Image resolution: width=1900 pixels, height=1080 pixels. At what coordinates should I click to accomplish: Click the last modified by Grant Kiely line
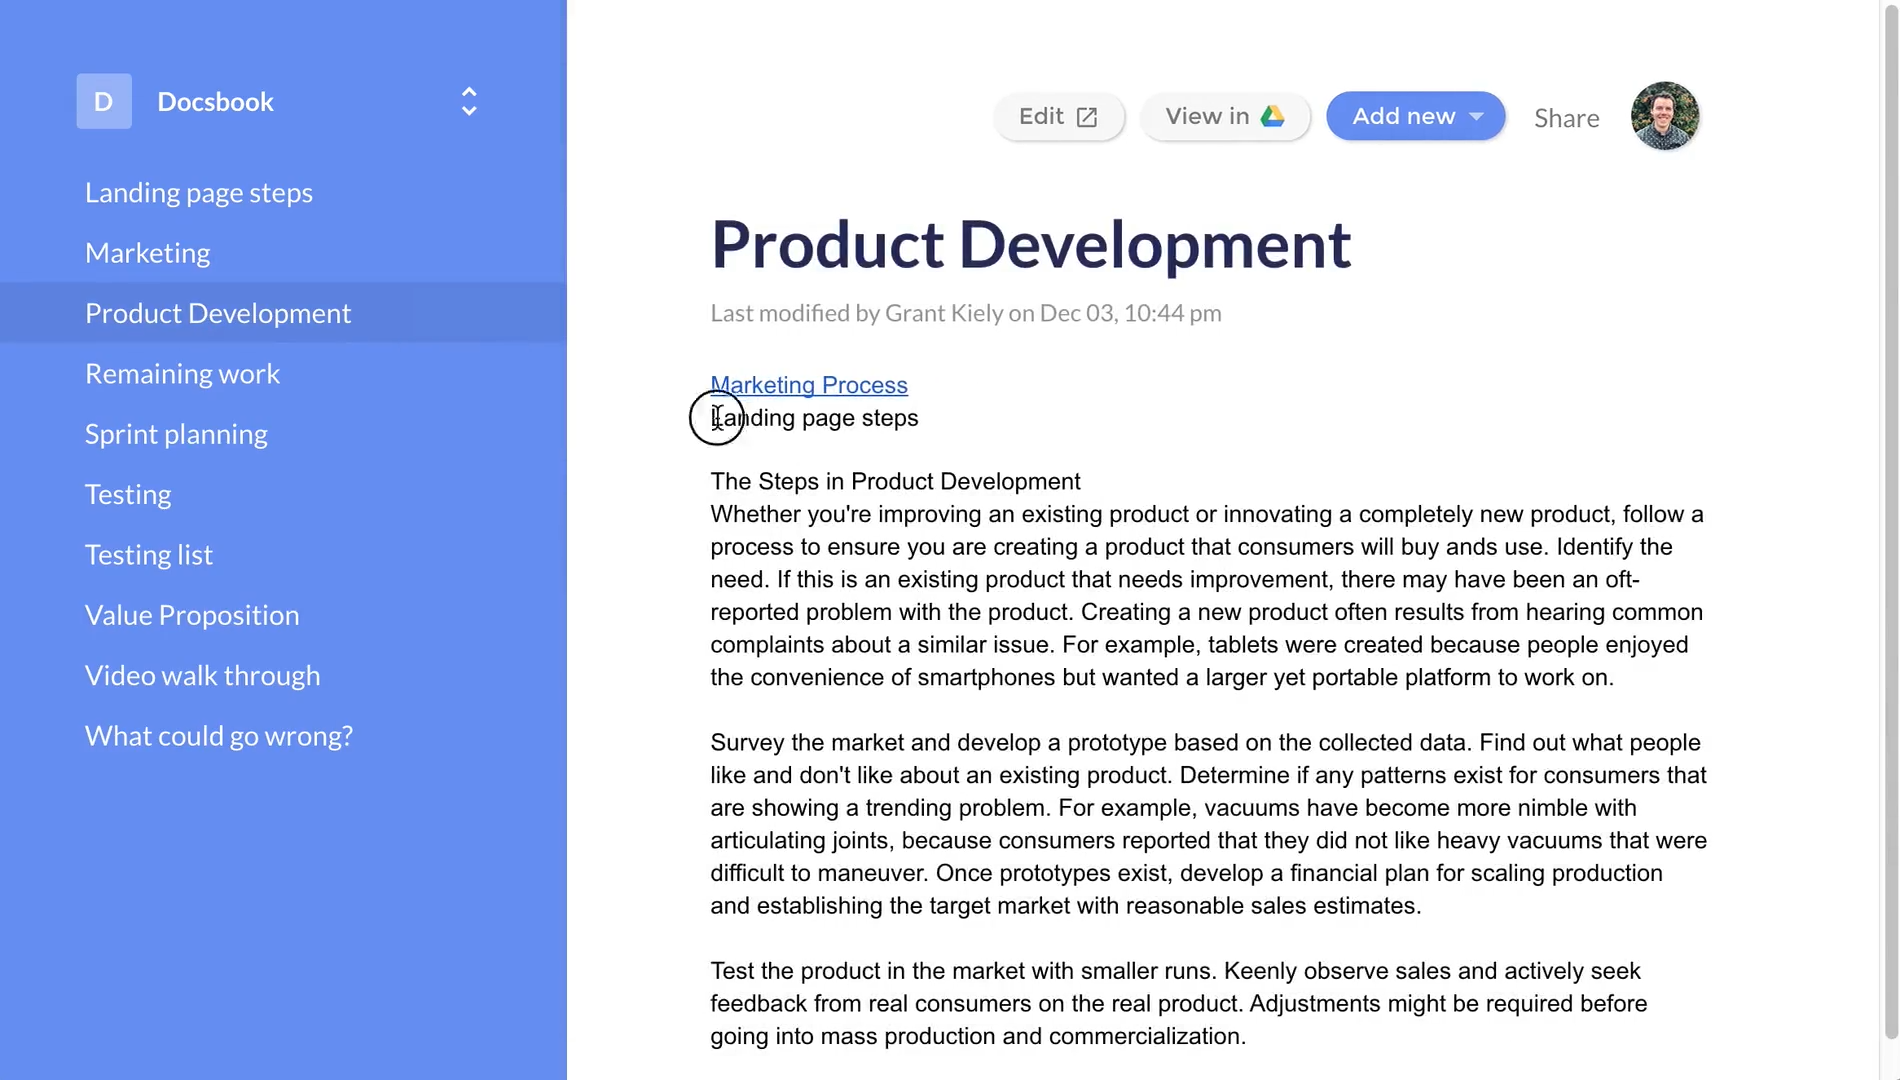pyautogui.click(x=965, y=313)
